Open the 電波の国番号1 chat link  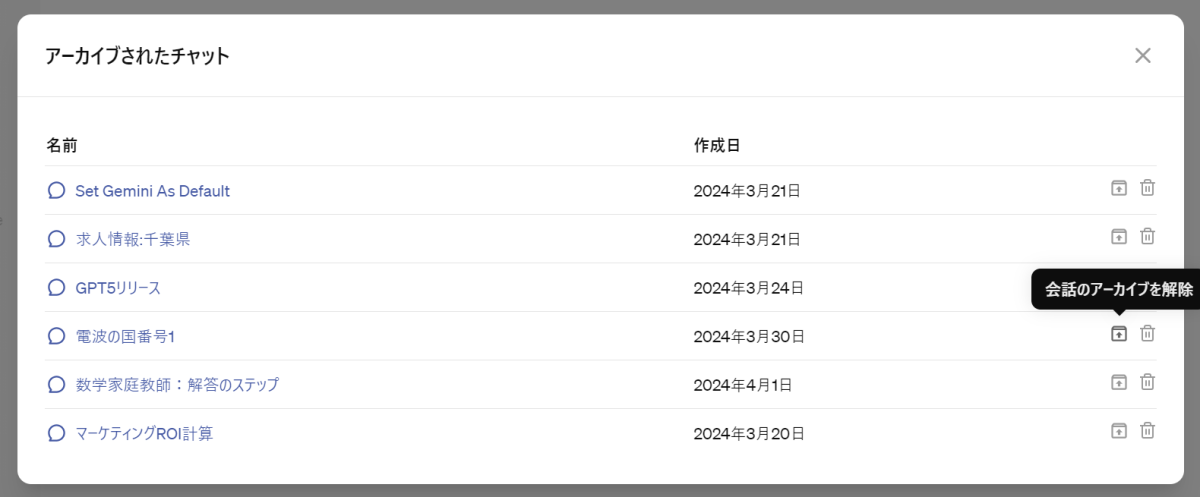pyautogui.click(x=125, y=337)
